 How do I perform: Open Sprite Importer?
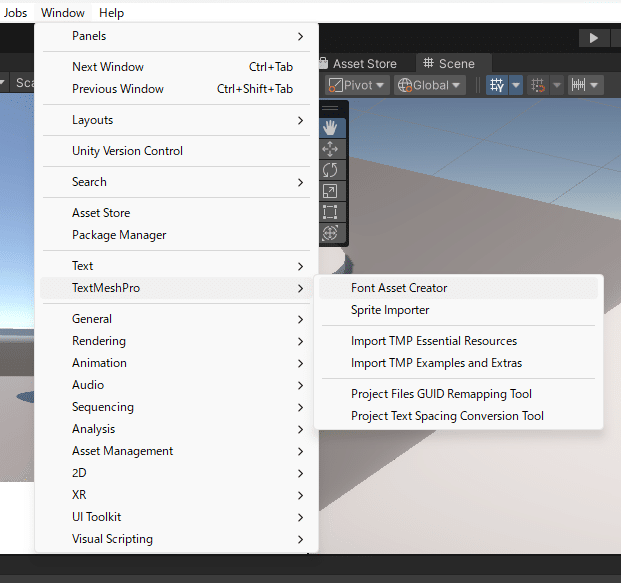458,310
